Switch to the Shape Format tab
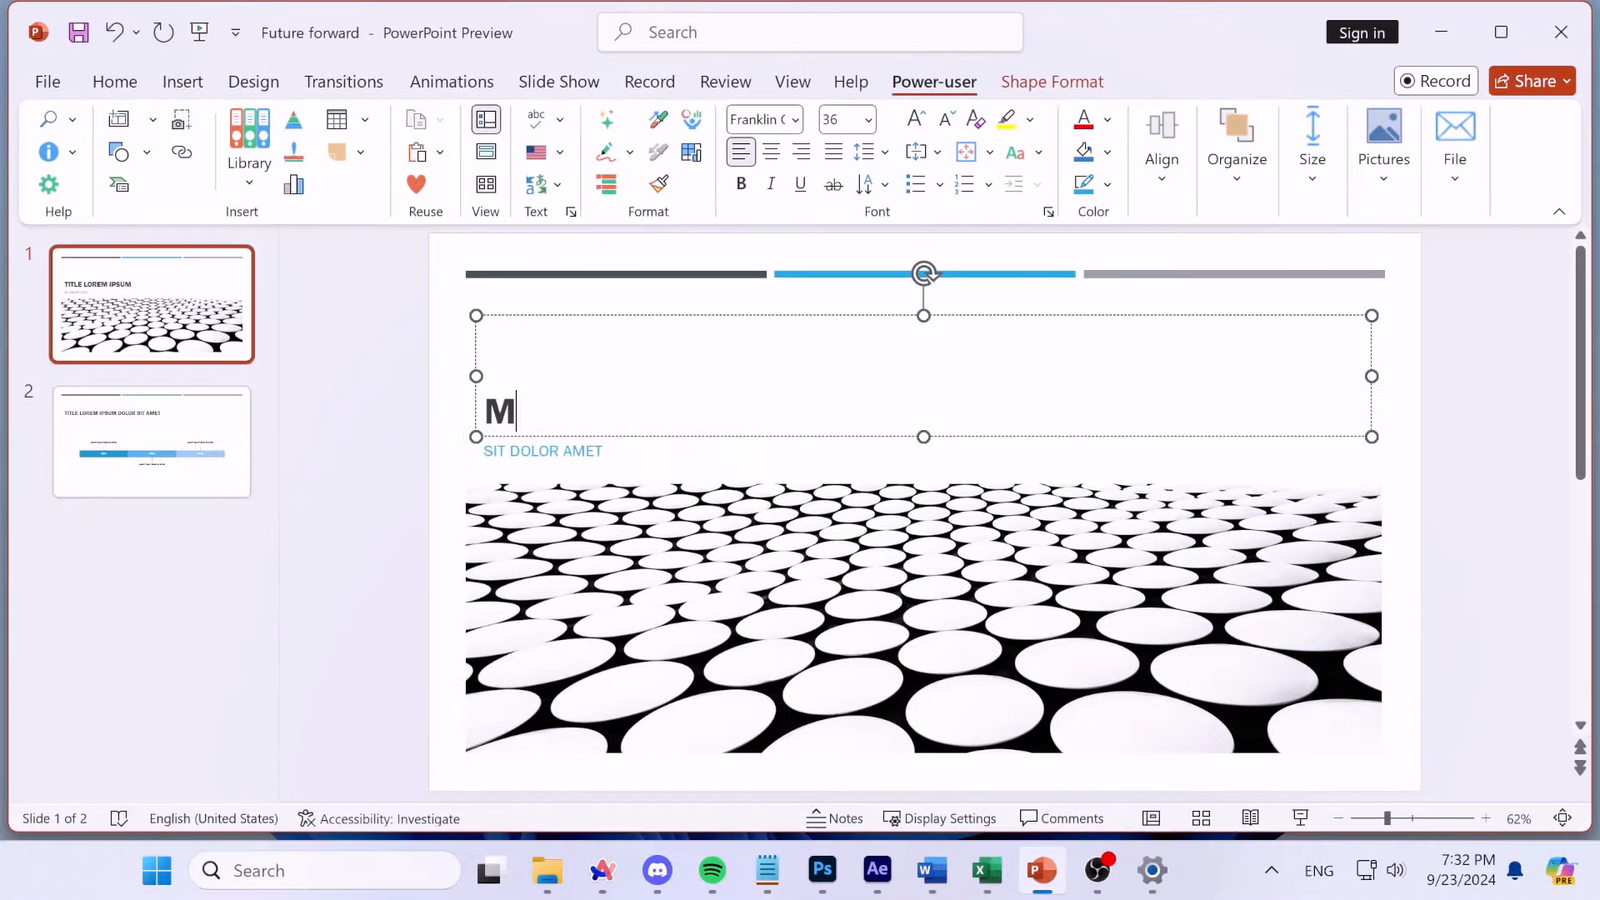1600x900 pixels. [1051, 81]
